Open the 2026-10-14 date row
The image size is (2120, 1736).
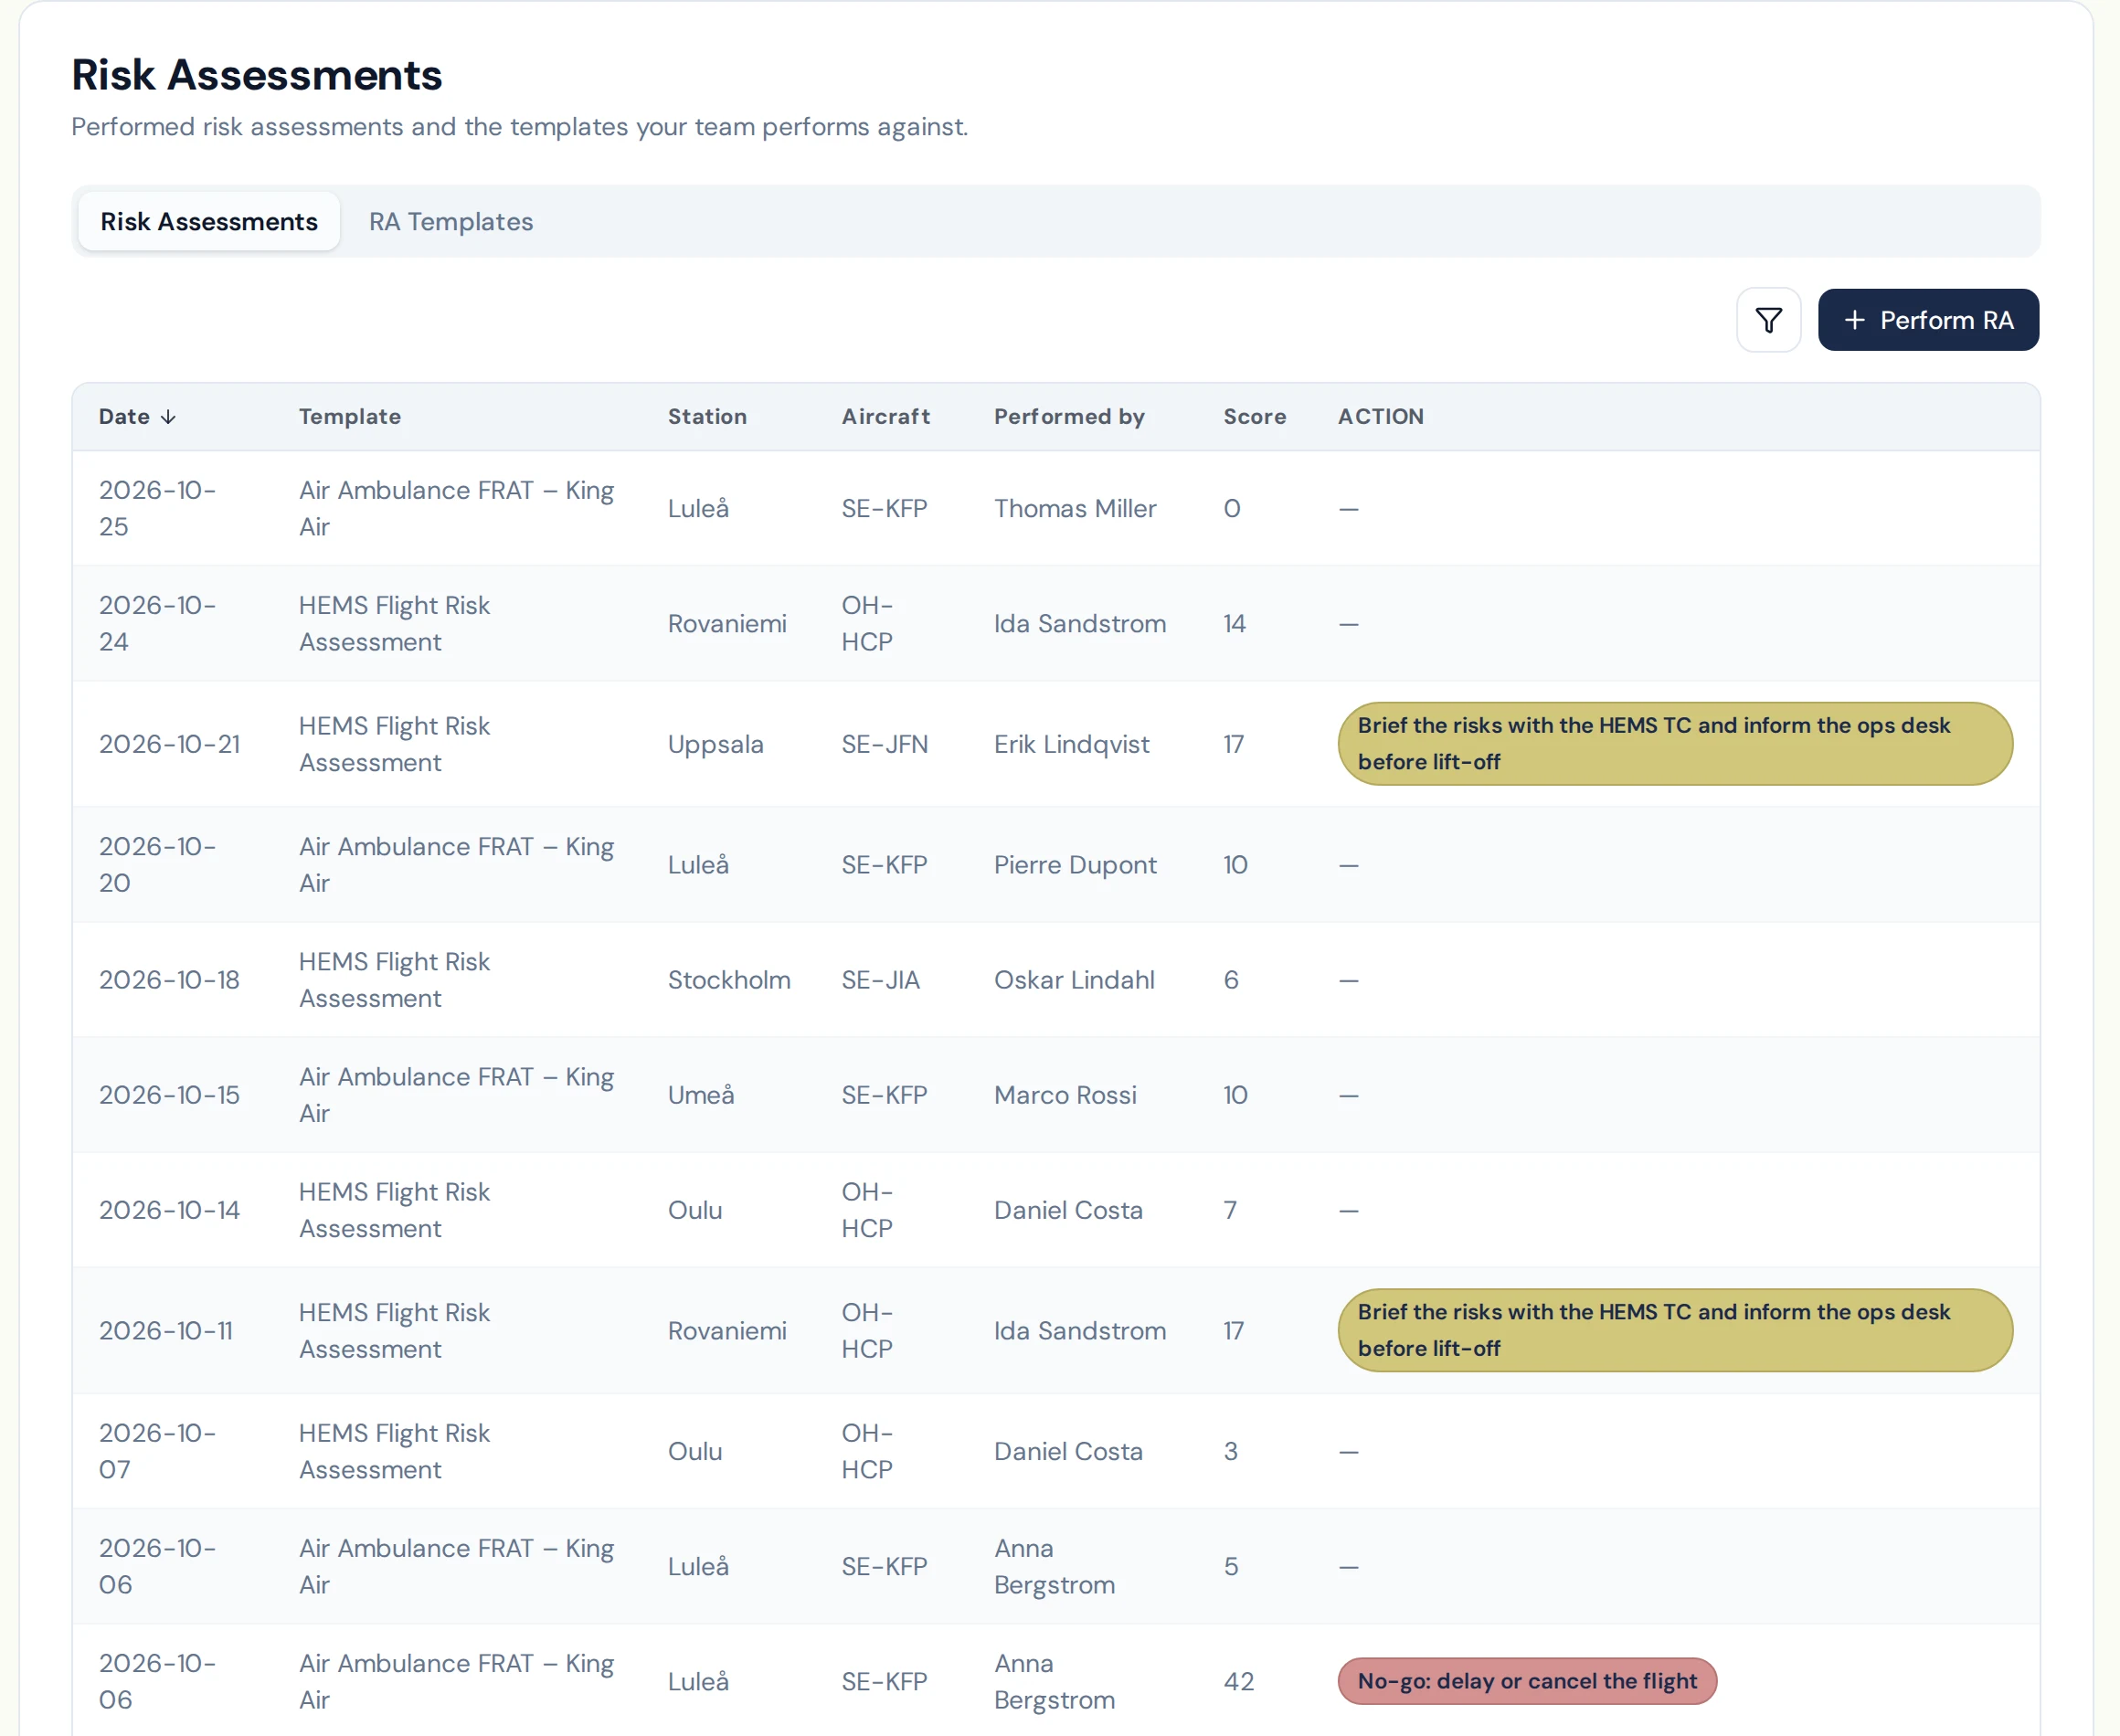1056,1210
